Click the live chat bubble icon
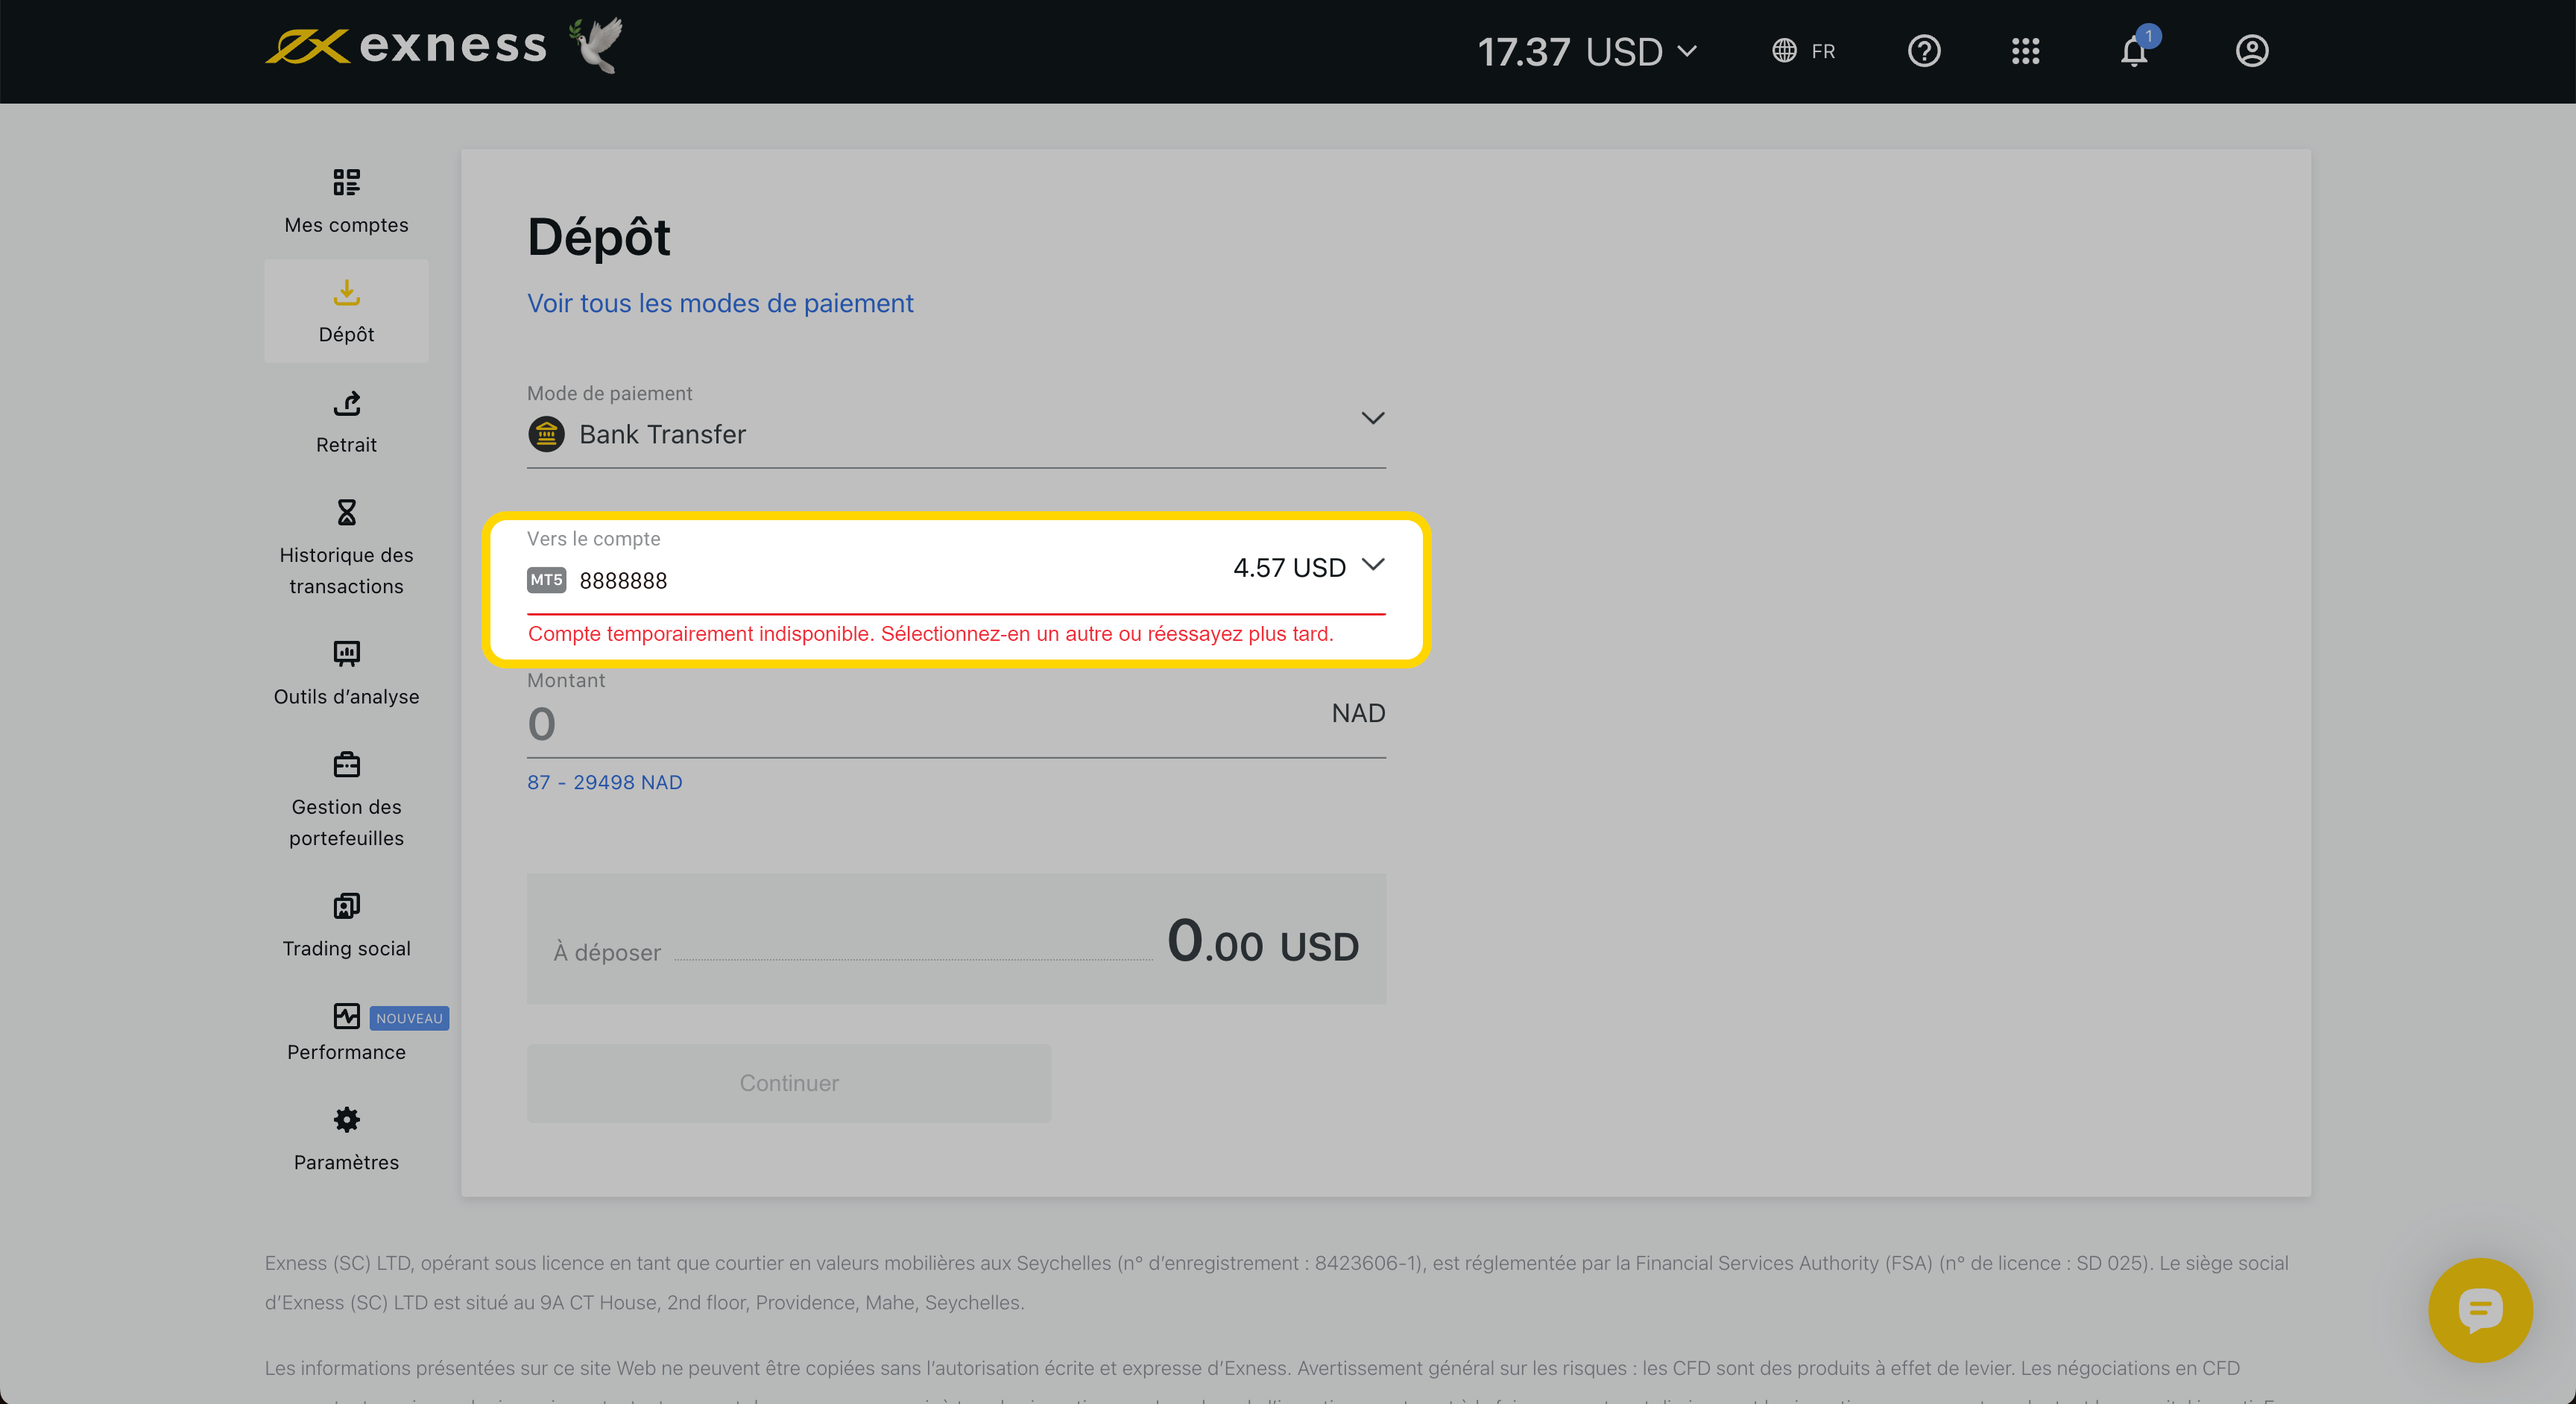Viewport: 2576px width, 1404px height. pos(2479,1309)
